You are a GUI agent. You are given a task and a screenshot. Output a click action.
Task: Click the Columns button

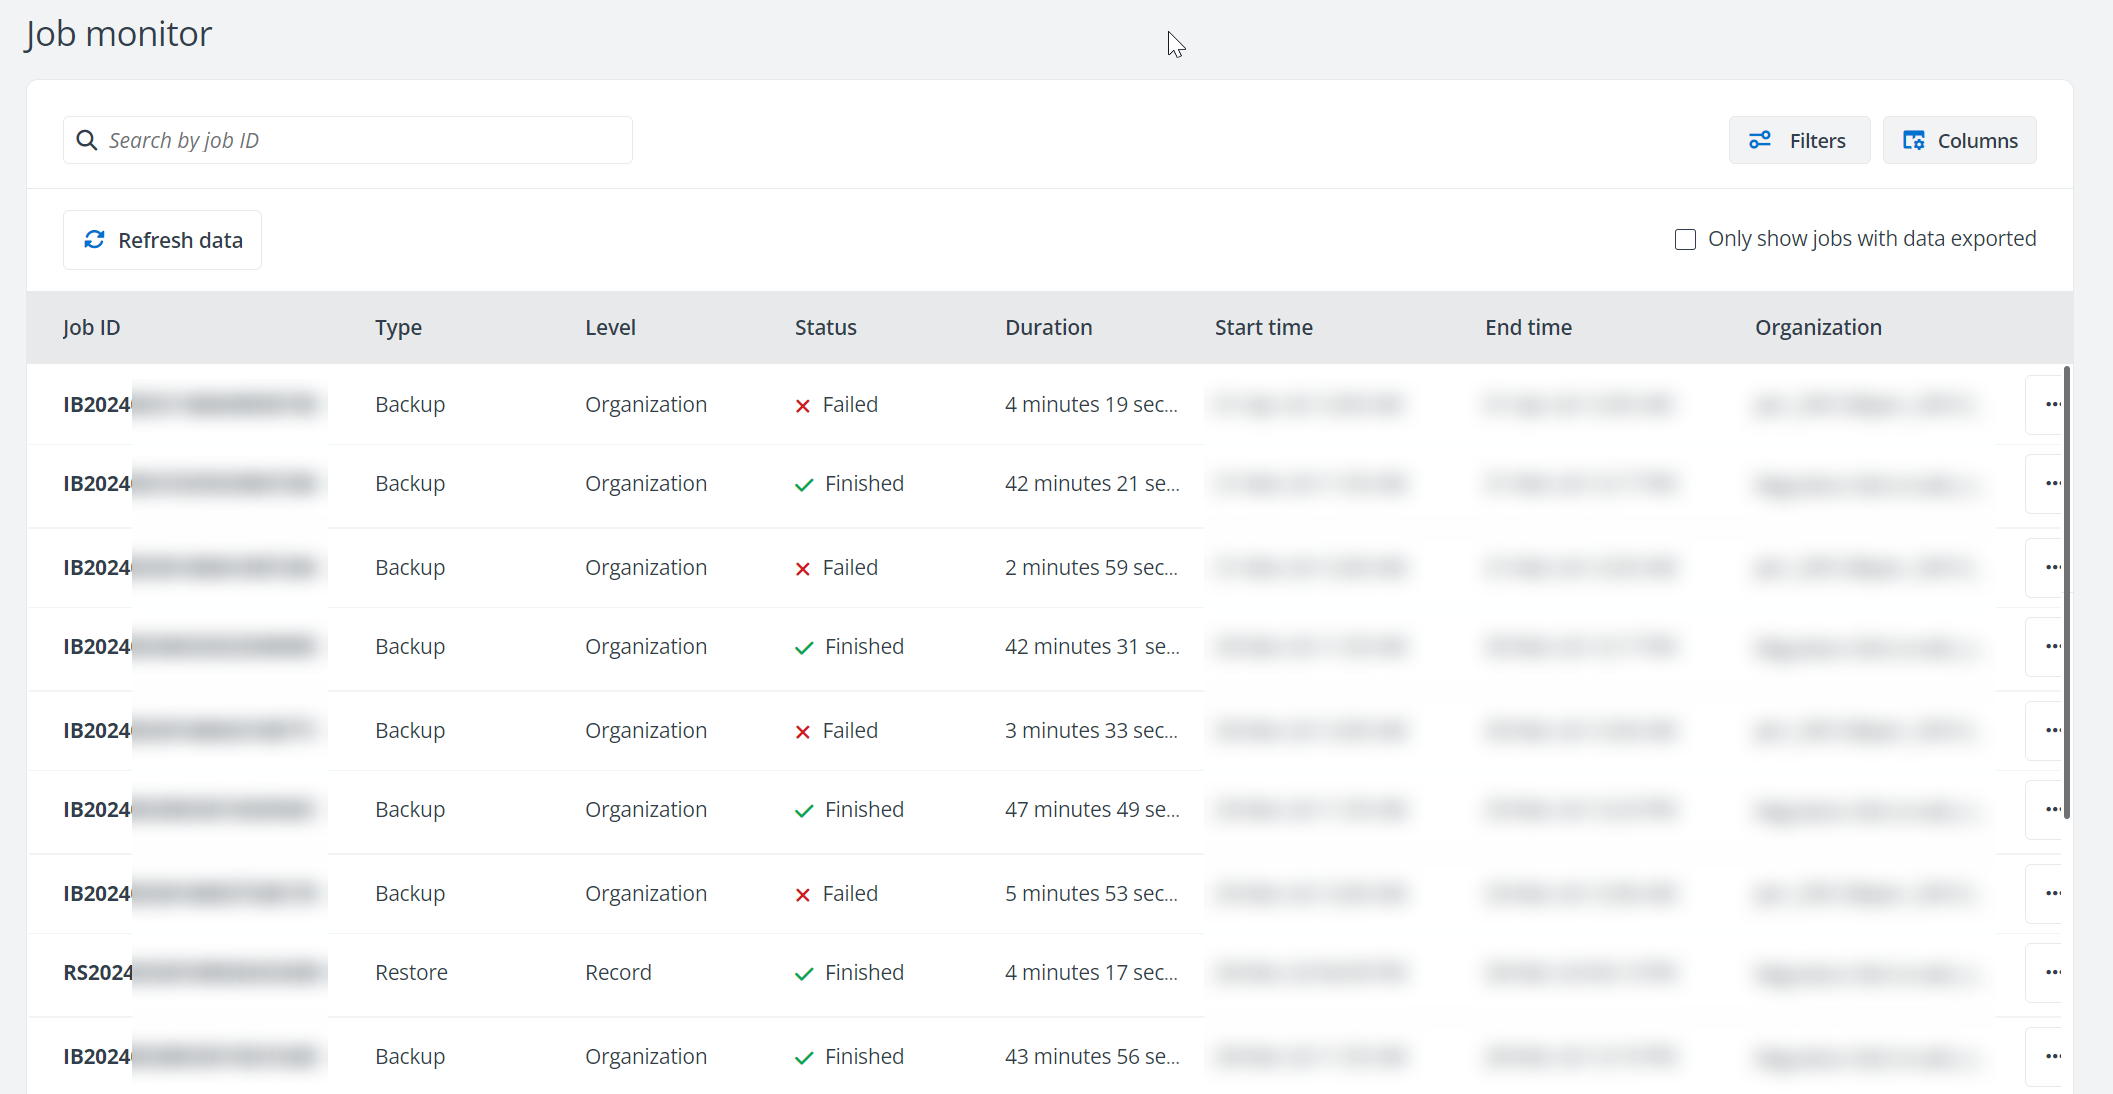(x=1959, y=140)
